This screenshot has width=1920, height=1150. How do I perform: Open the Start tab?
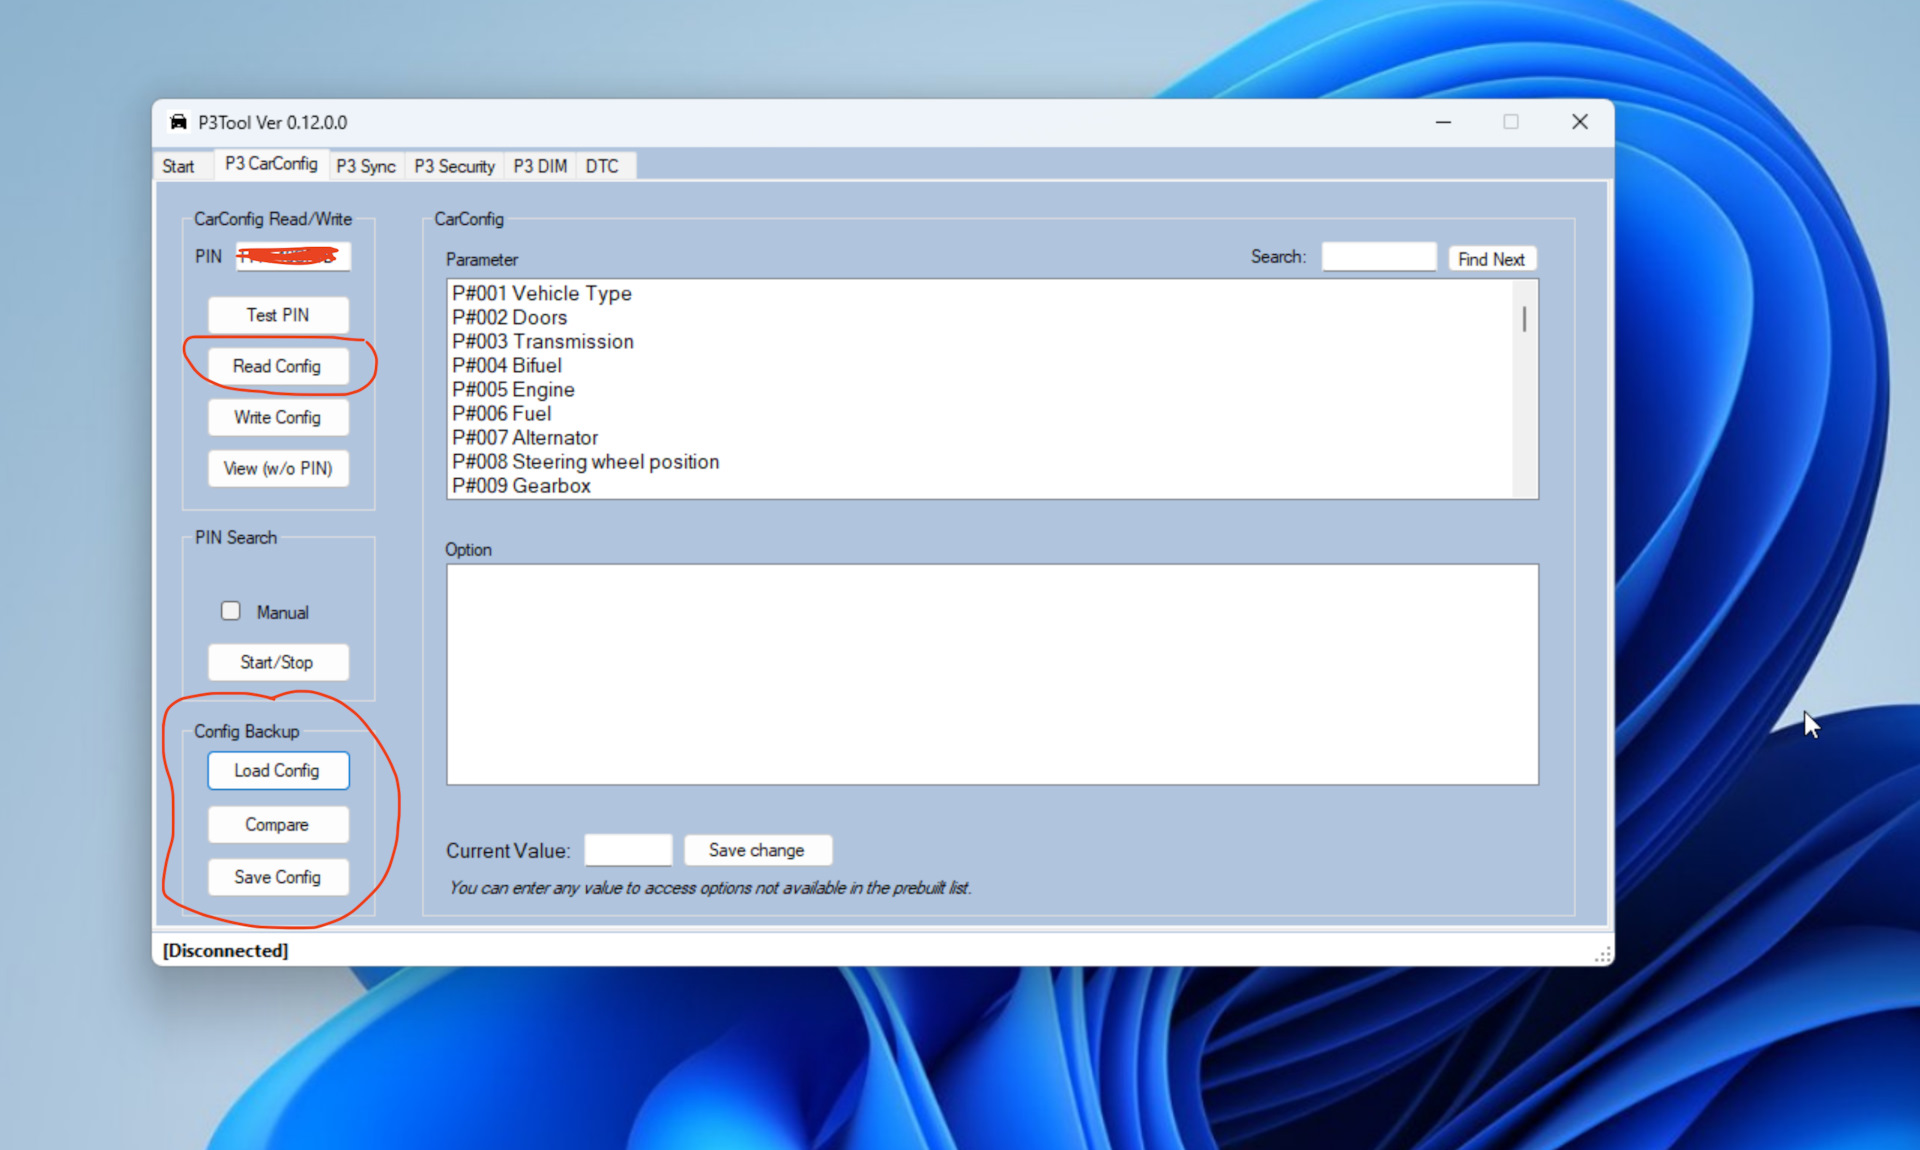pyautogui.click(x=179, y=166)
